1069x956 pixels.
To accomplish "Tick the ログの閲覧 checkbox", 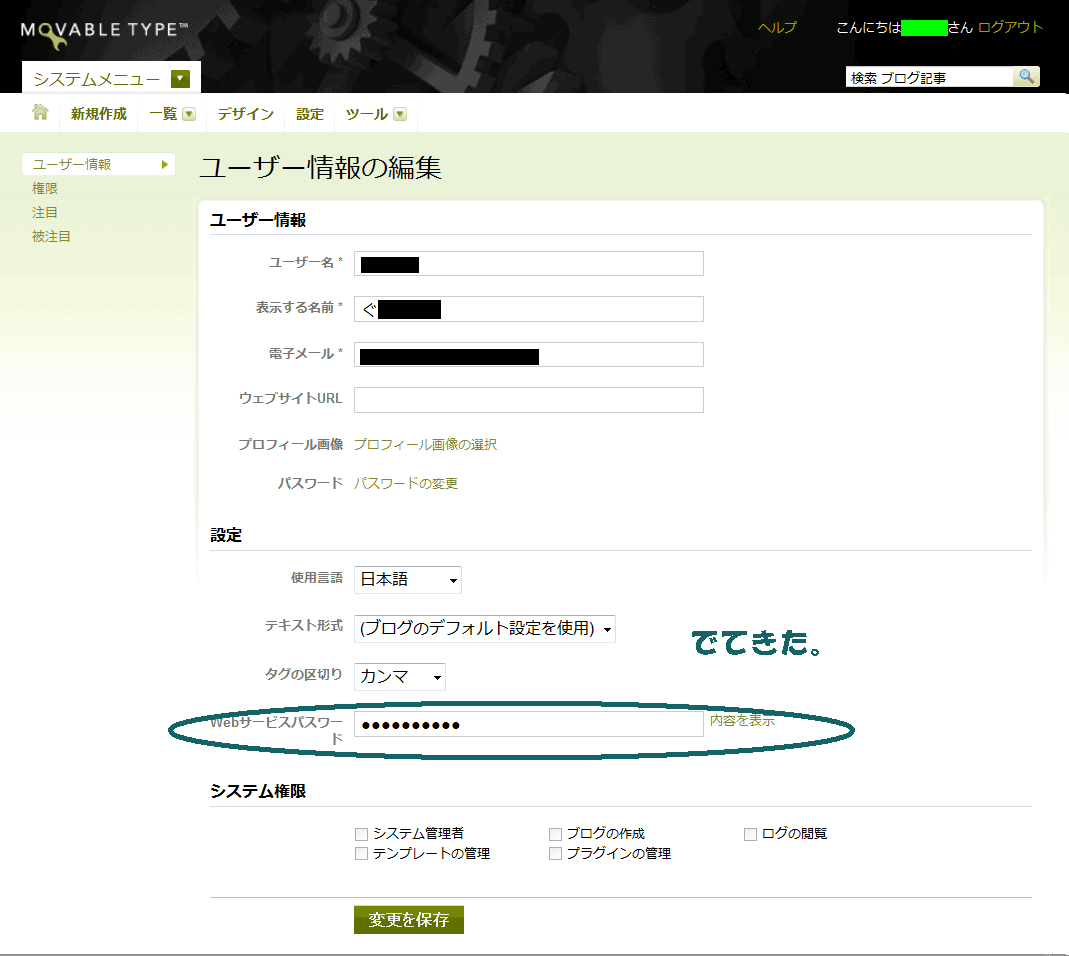I will point(750,834).
